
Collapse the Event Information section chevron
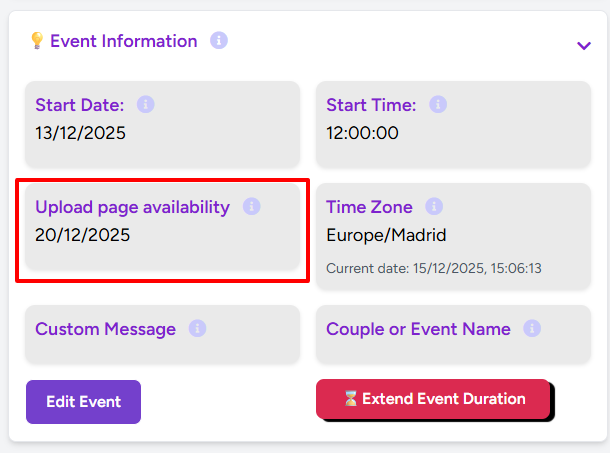tap(584, 45)
